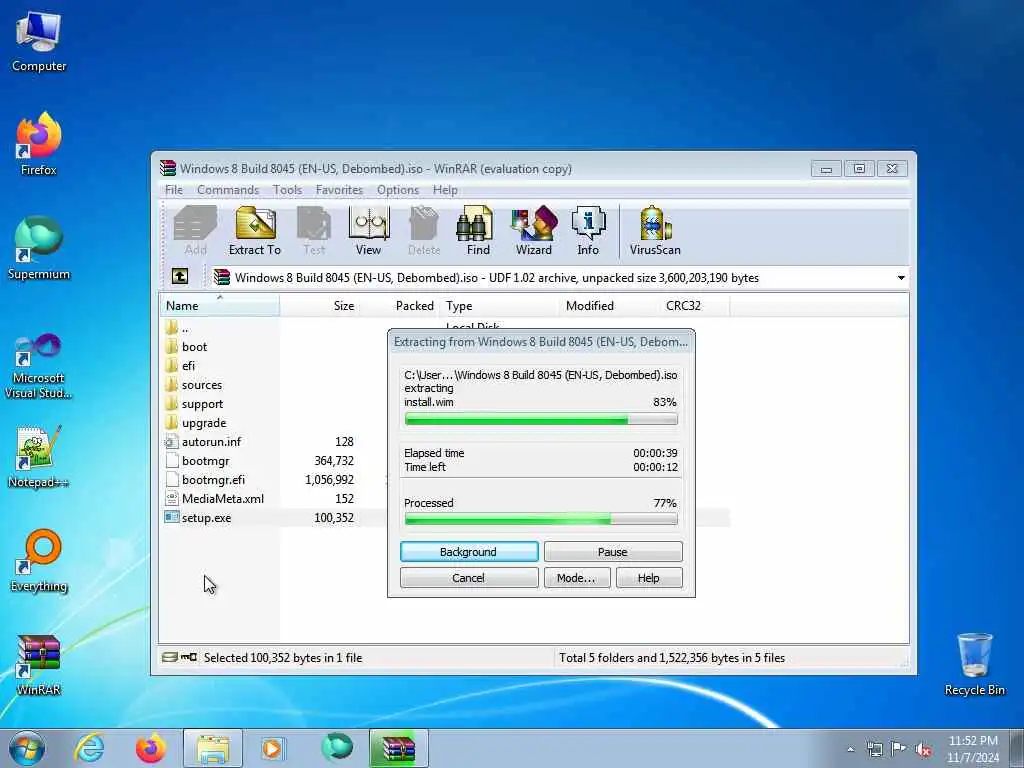Select the boot folder
The image size is (1024, 768).
coord(194,347)
